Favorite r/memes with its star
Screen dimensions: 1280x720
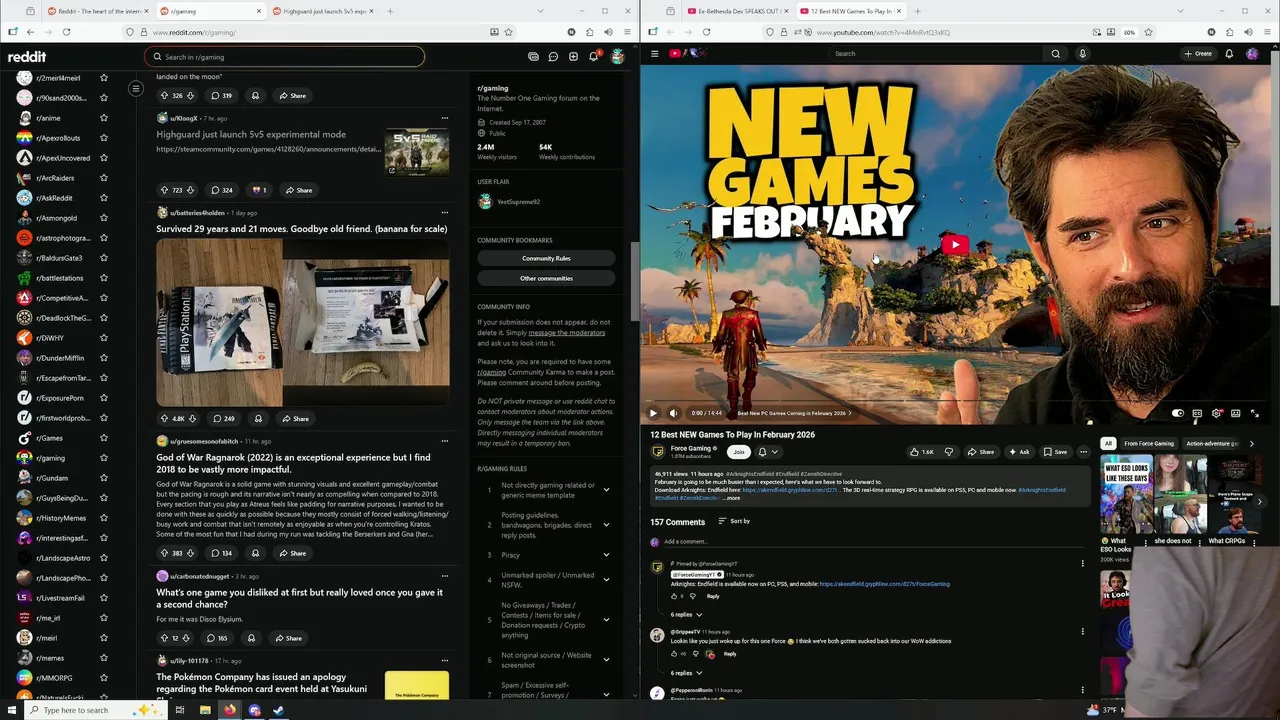tap(103, 658)
